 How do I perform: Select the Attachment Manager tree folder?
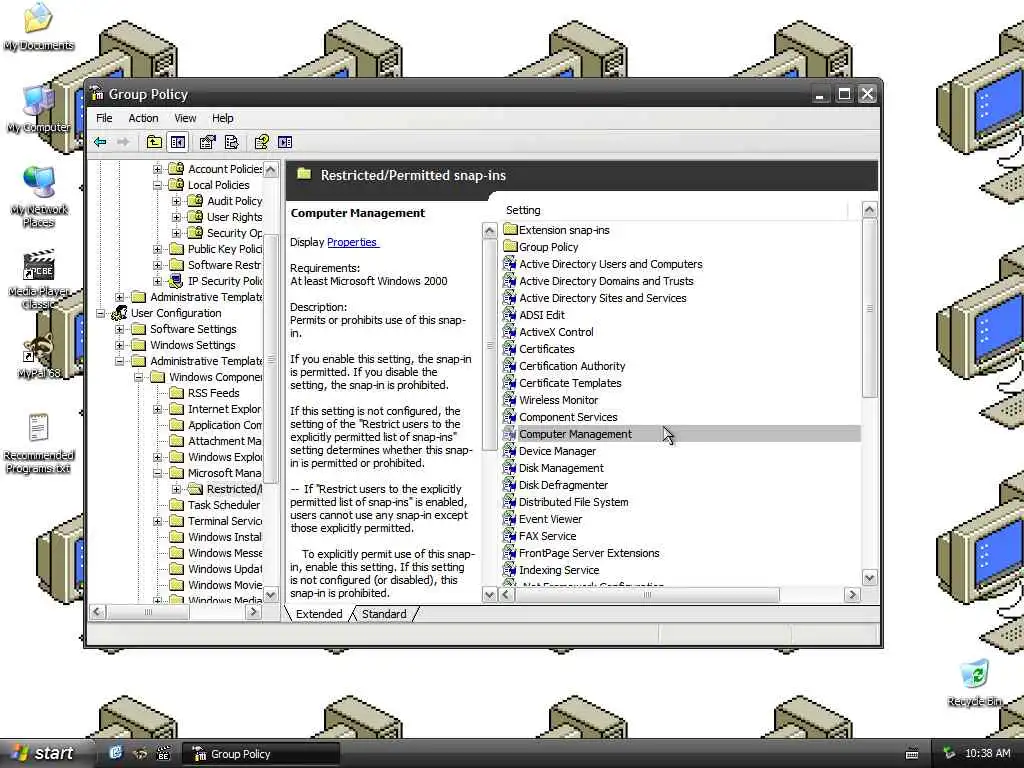(x=224, y=441)
